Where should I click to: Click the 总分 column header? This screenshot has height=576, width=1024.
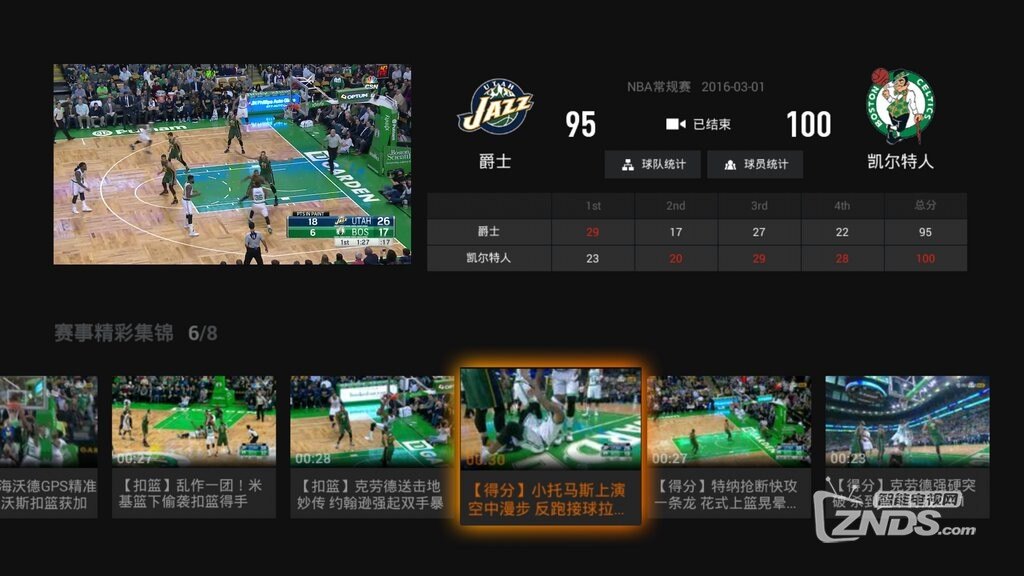click(x=925, y=205)
